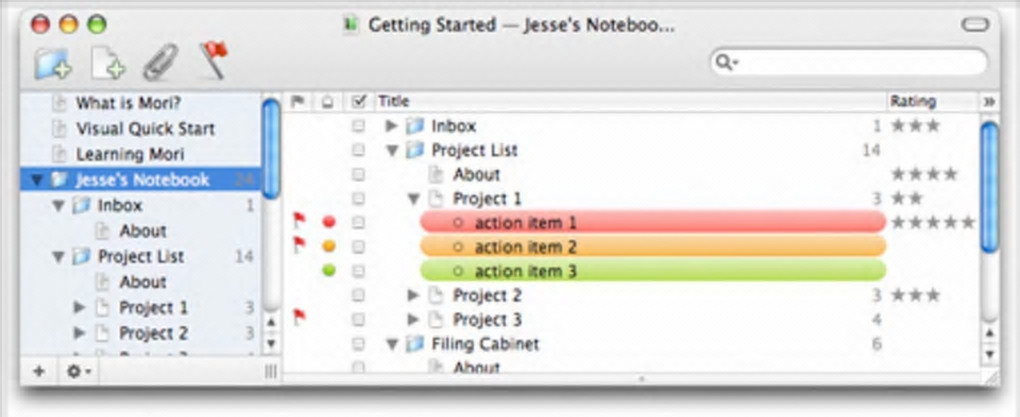Click the paperclip attachment toolbar icon
This screenshot has width=1020, height=417.
click(160, 63)
